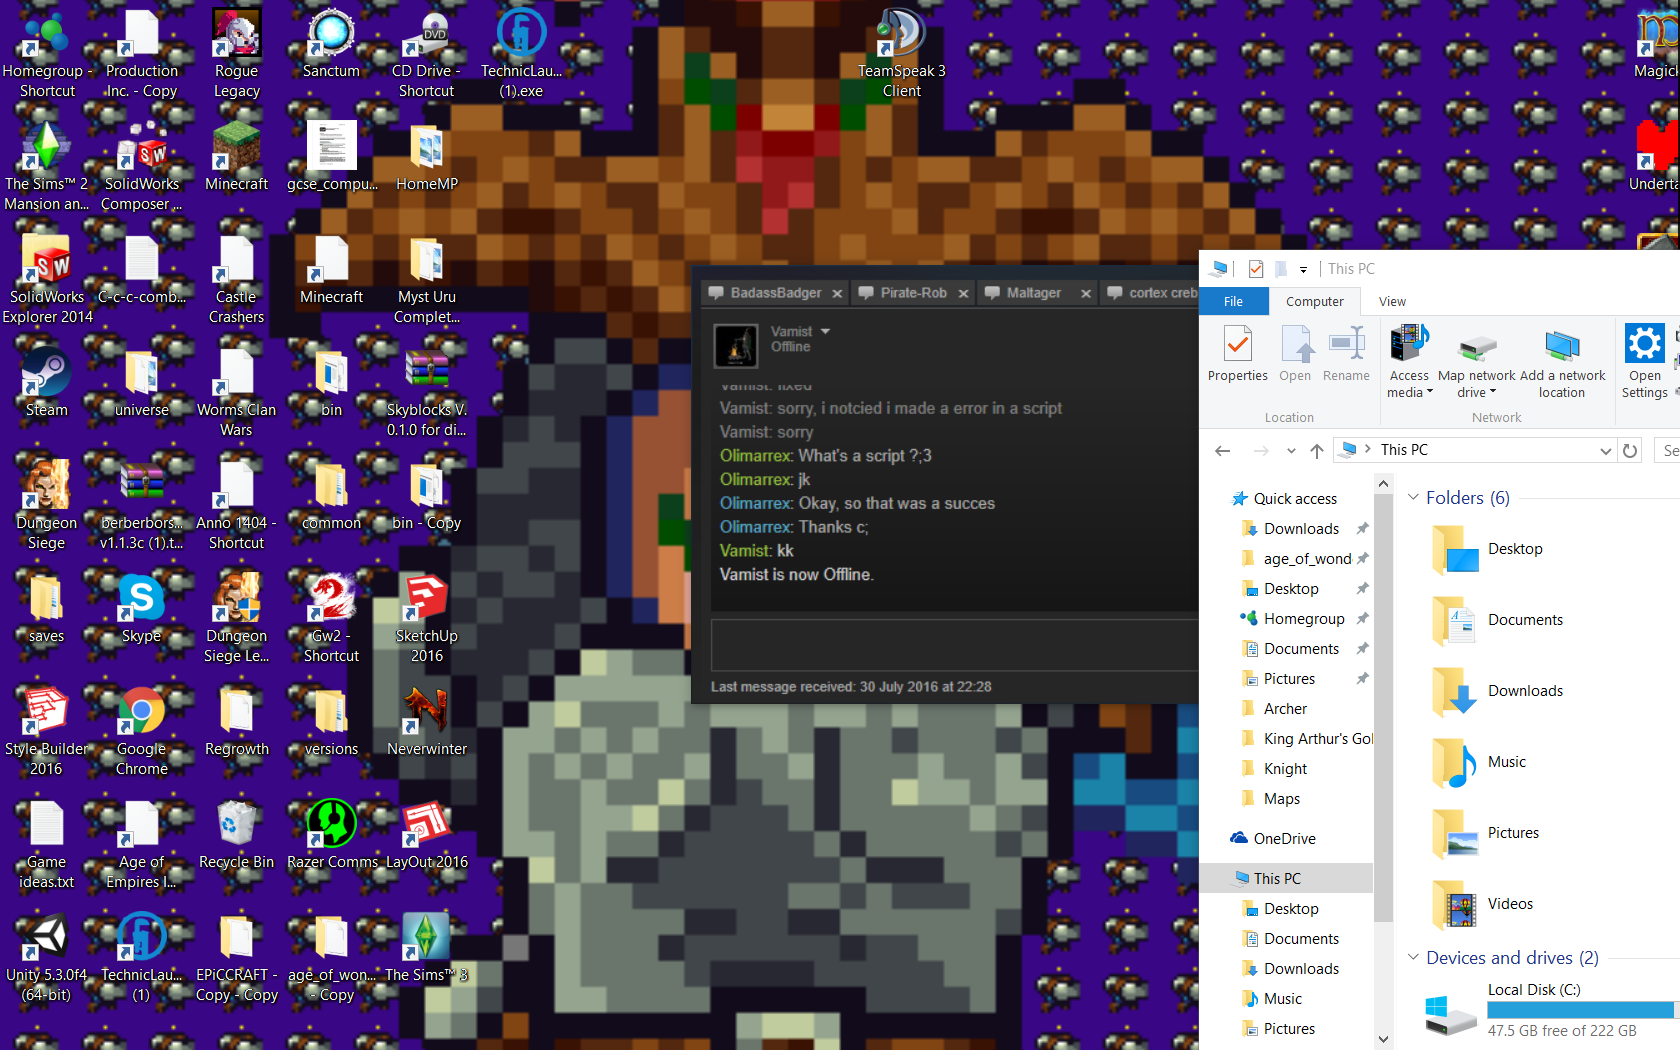Open the File tab in Explorer
Screen dimensions: 1680x1050
tap(1234, 301)
